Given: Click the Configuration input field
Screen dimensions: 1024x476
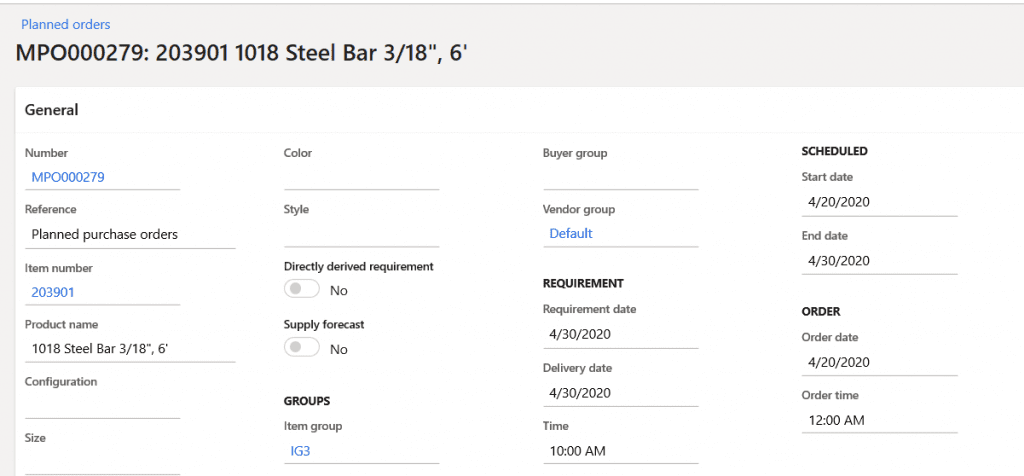Looking at the screenshot, I should [x=102, y=405].
